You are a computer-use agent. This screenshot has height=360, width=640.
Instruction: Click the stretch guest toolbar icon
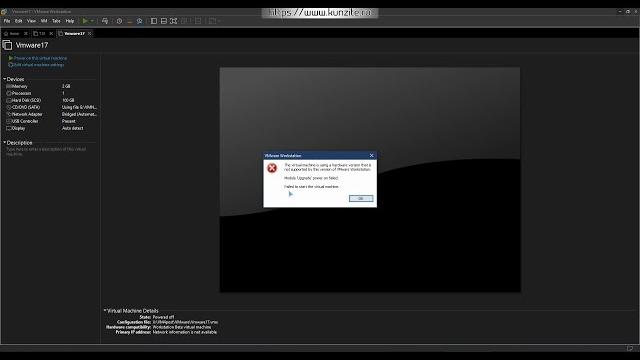(212, 21)
